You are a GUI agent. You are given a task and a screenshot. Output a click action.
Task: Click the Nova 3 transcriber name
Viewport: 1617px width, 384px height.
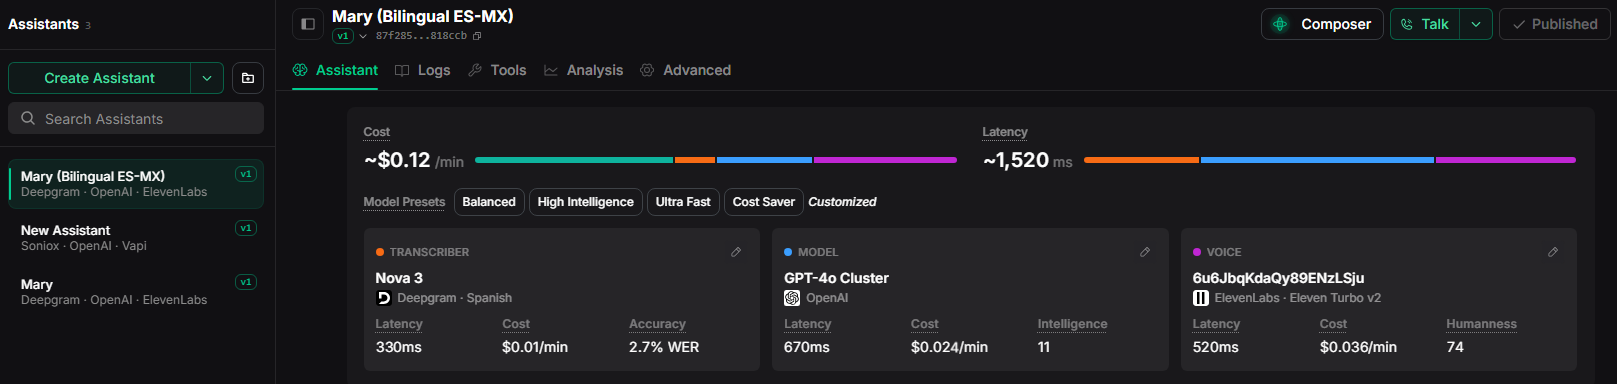(x=399, y=278)
